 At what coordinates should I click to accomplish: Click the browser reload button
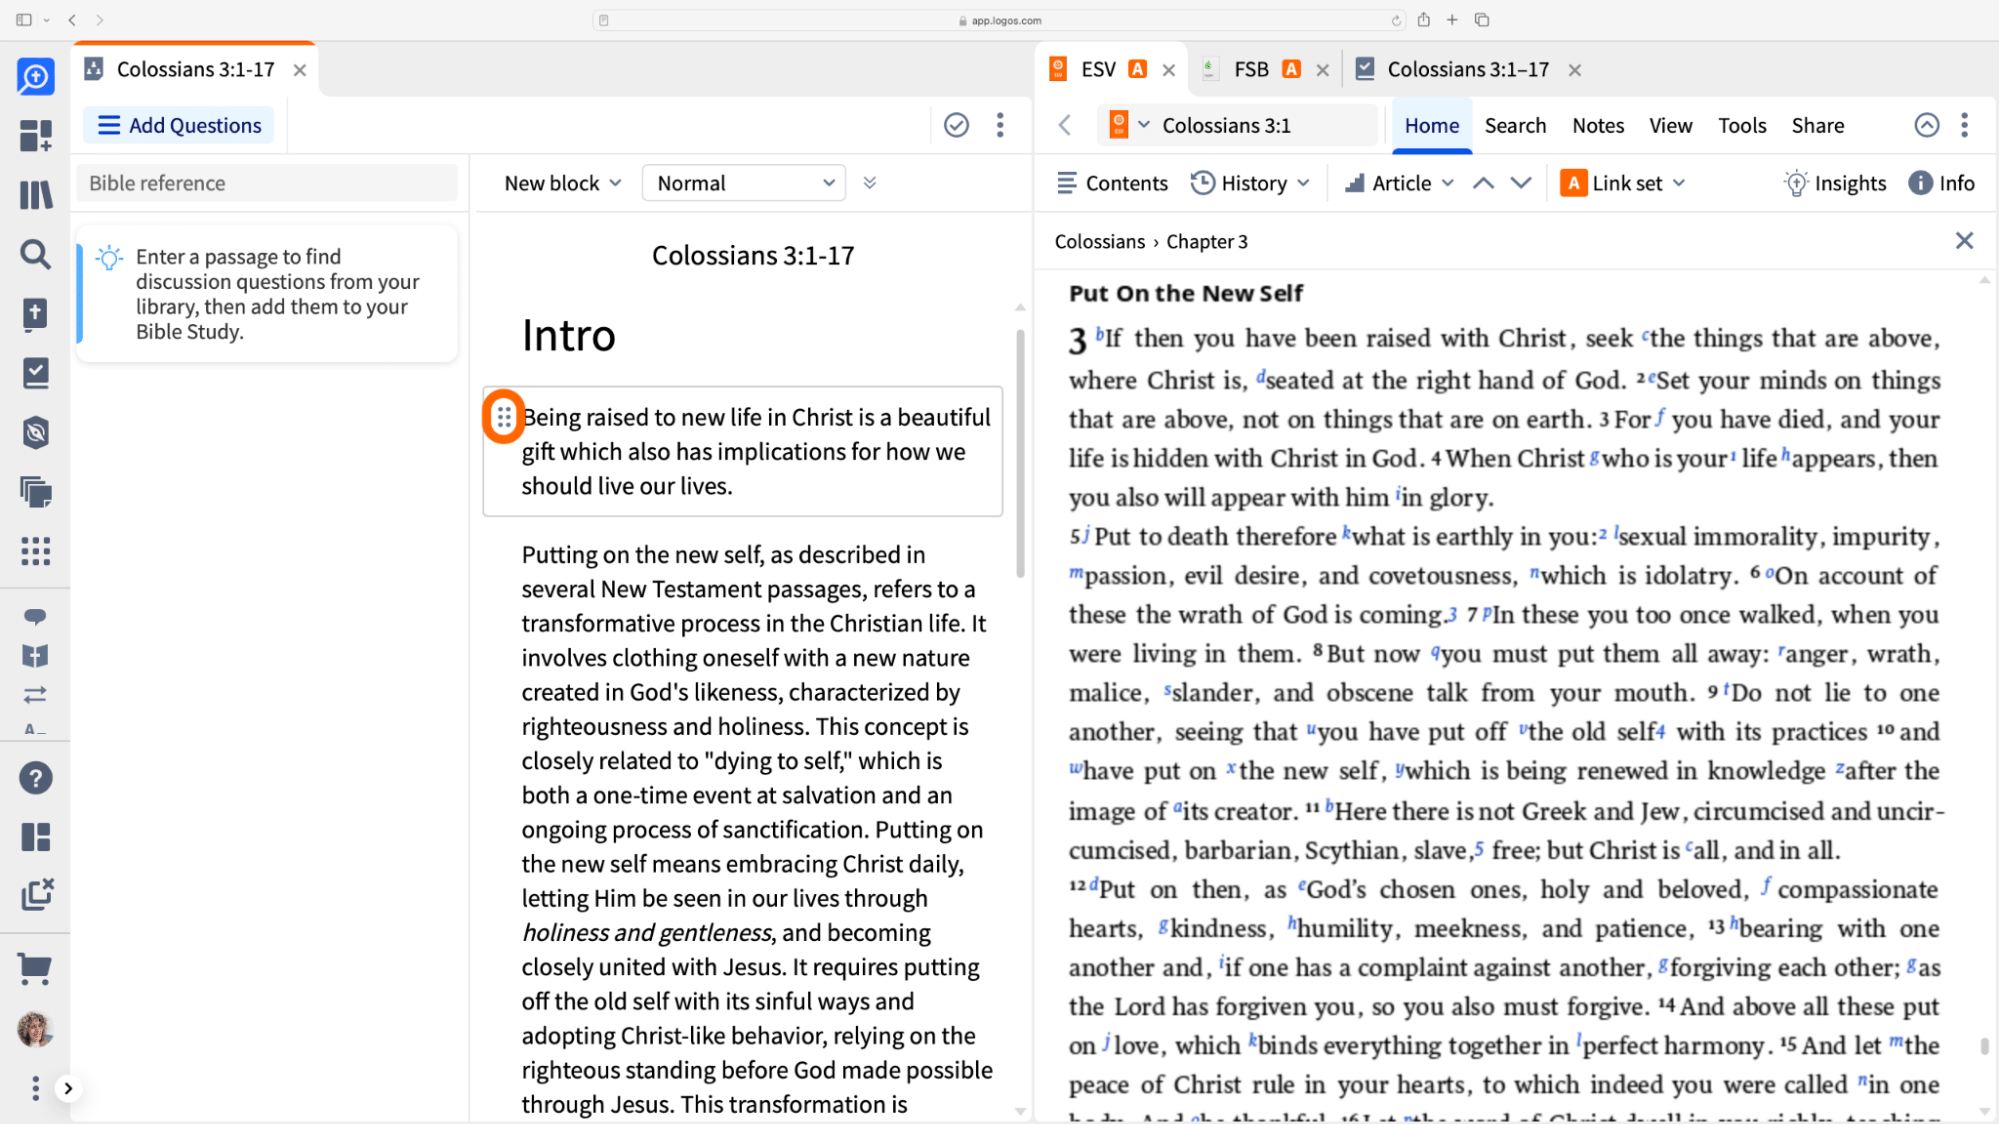point(1396,20)
